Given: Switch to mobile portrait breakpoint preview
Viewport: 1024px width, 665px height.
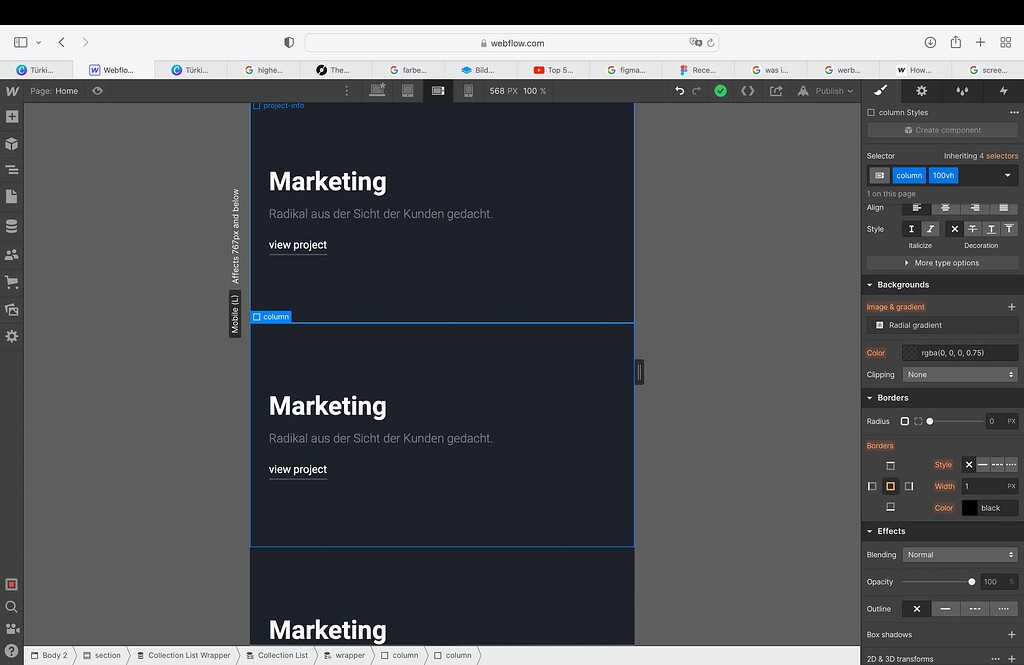Looking at the screenshot, I should coord(469,90).
